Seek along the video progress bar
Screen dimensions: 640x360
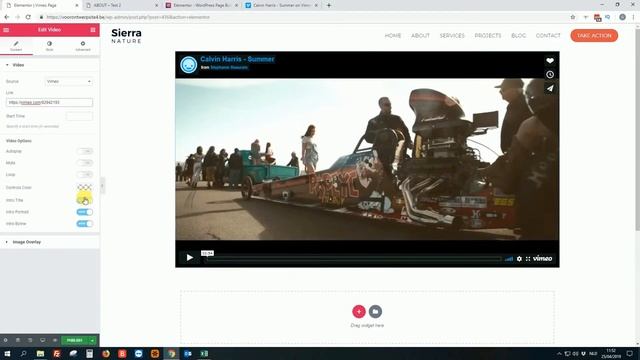pyautogui.click(x=353, y=259)
